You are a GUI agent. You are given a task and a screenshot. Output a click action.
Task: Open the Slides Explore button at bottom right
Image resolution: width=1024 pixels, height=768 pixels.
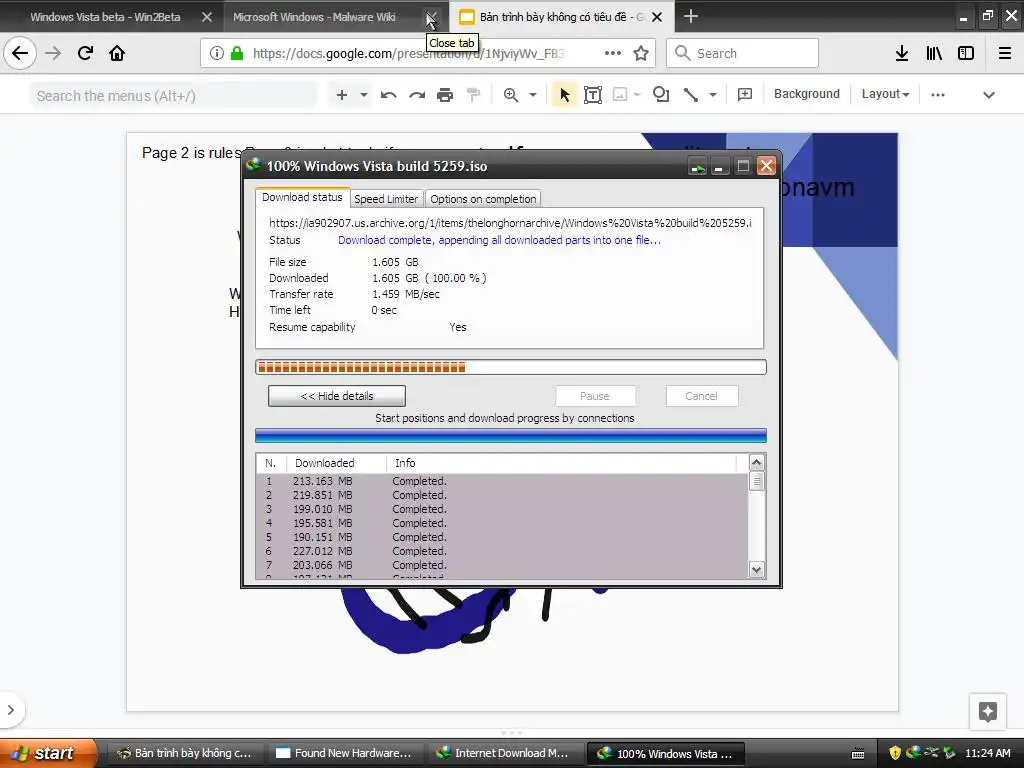987,711
